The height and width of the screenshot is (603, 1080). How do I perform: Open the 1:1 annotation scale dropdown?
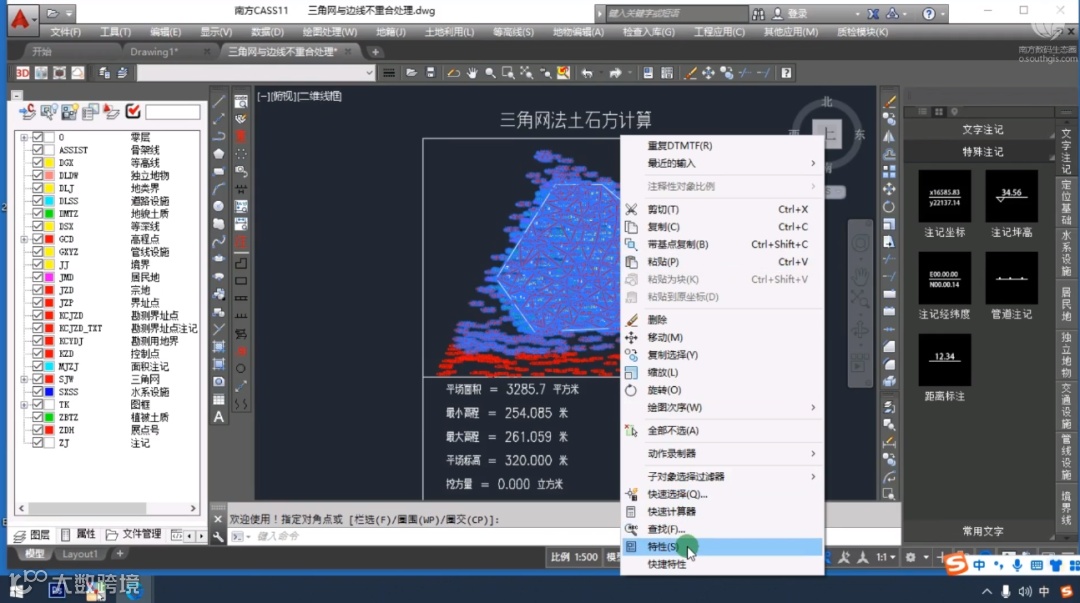pos(886,557)
